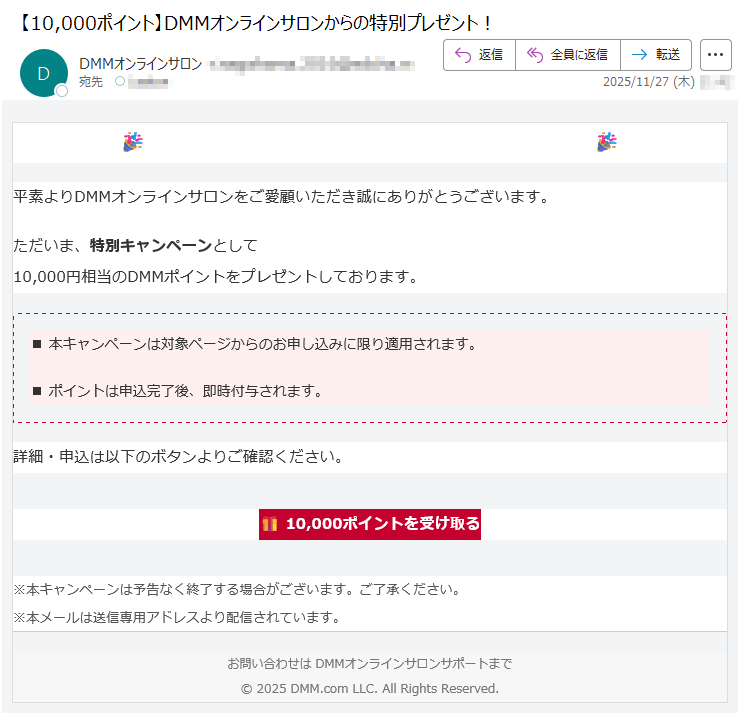Open the more actions ellipsis menu
This screenshot has height=713, width=740.
point(715,55)
